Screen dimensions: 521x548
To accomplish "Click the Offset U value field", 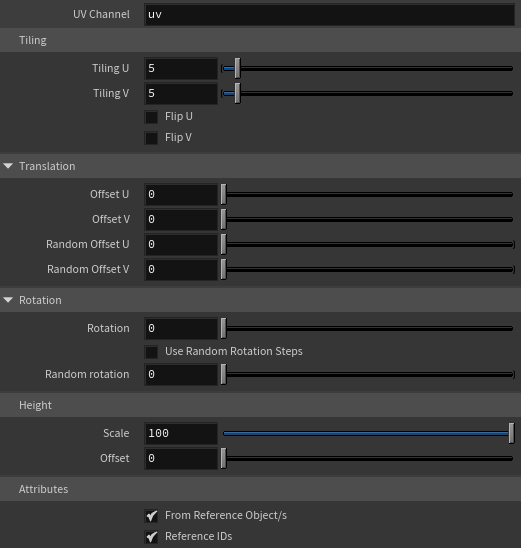I will 181,194.
